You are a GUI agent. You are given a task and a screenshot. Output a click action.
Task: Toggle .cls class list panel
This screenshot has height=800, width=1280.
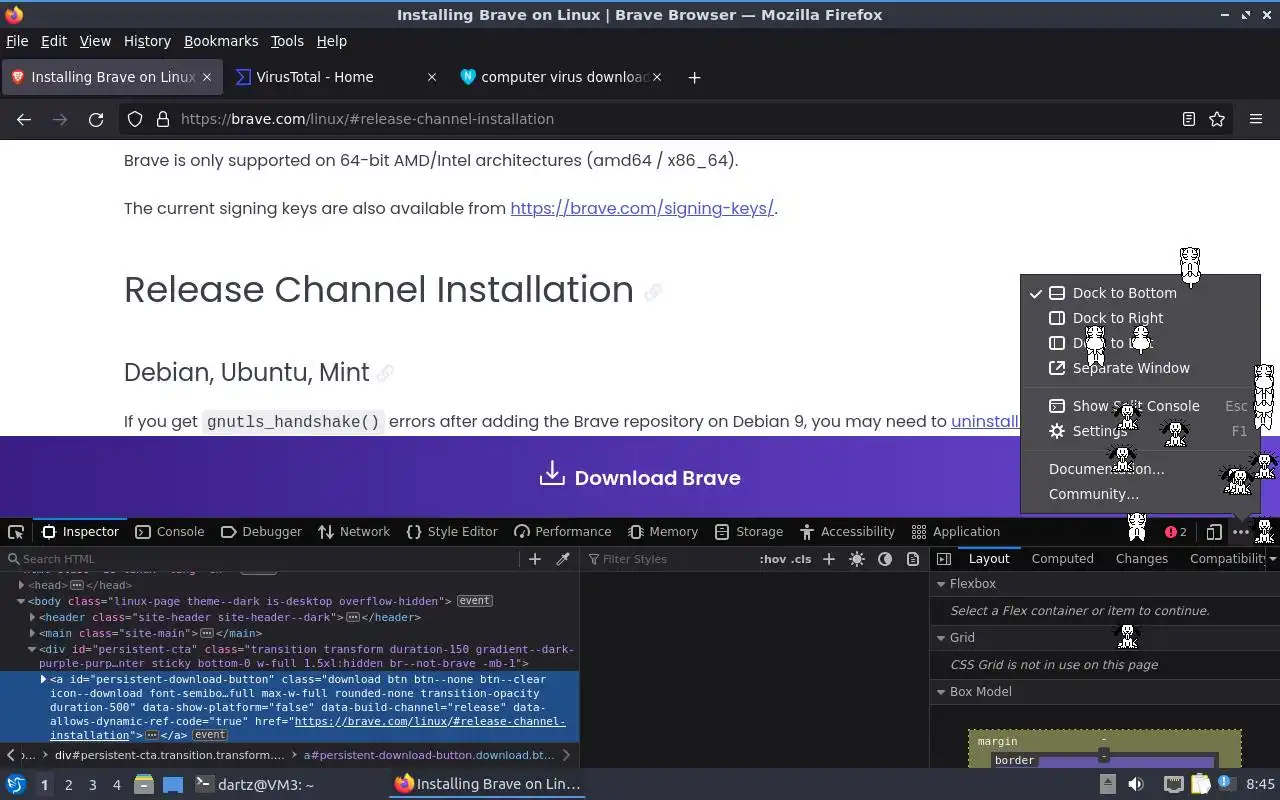(801, 559)
